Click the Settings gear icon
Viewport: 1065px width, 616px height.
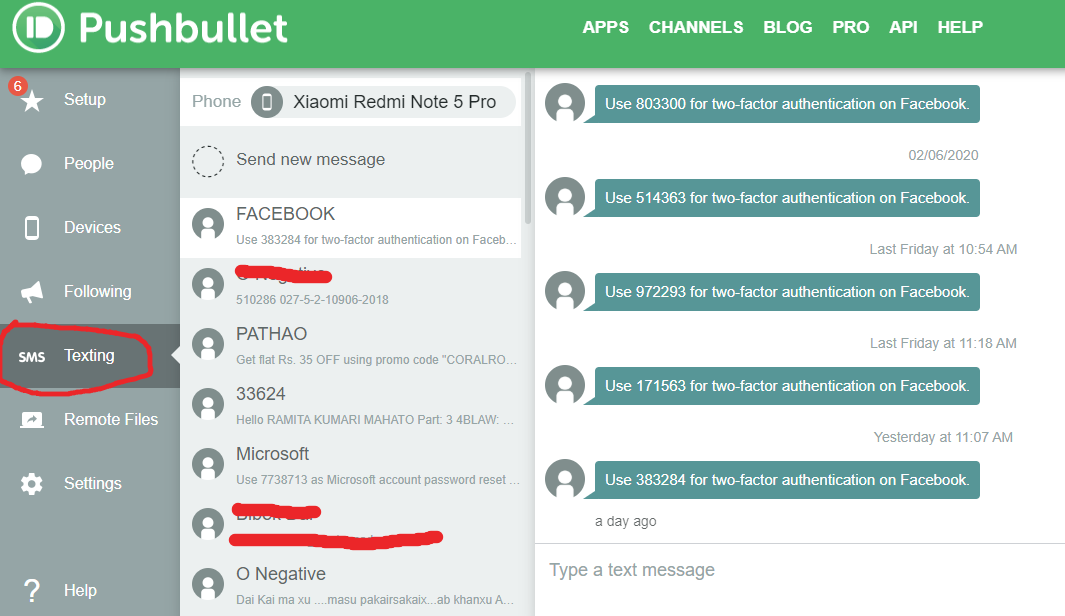tap(31, 484)
